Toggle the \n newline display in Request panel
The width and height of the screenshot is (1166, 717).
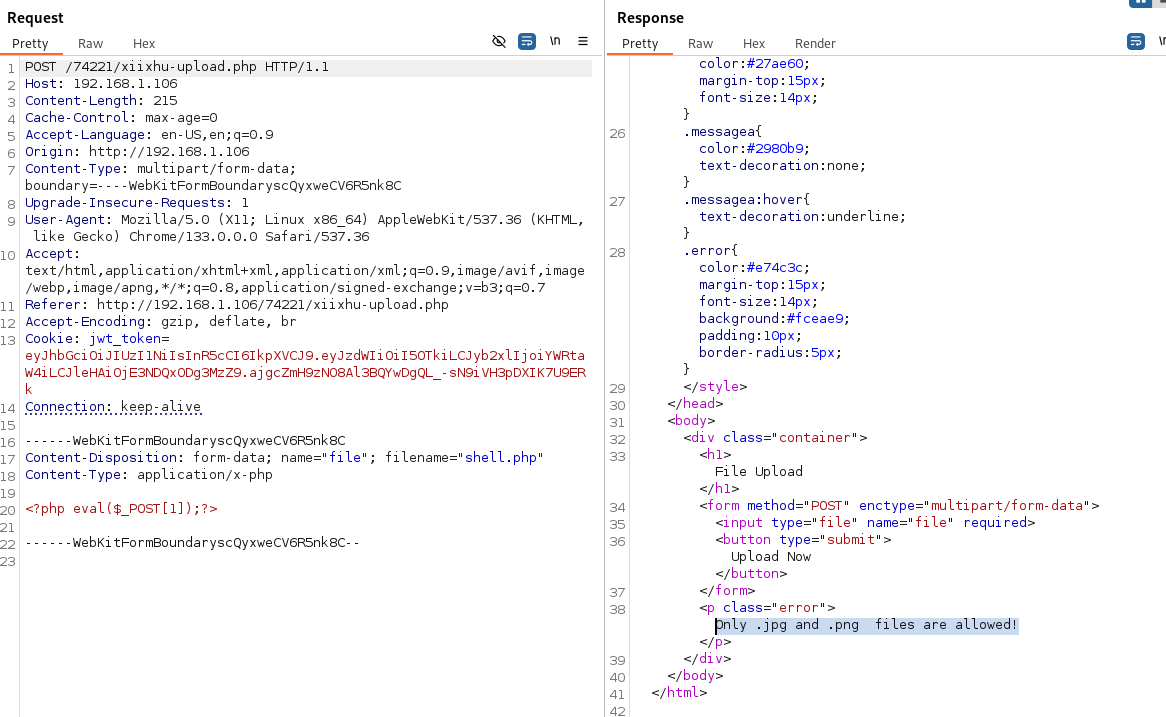[555, 42]
